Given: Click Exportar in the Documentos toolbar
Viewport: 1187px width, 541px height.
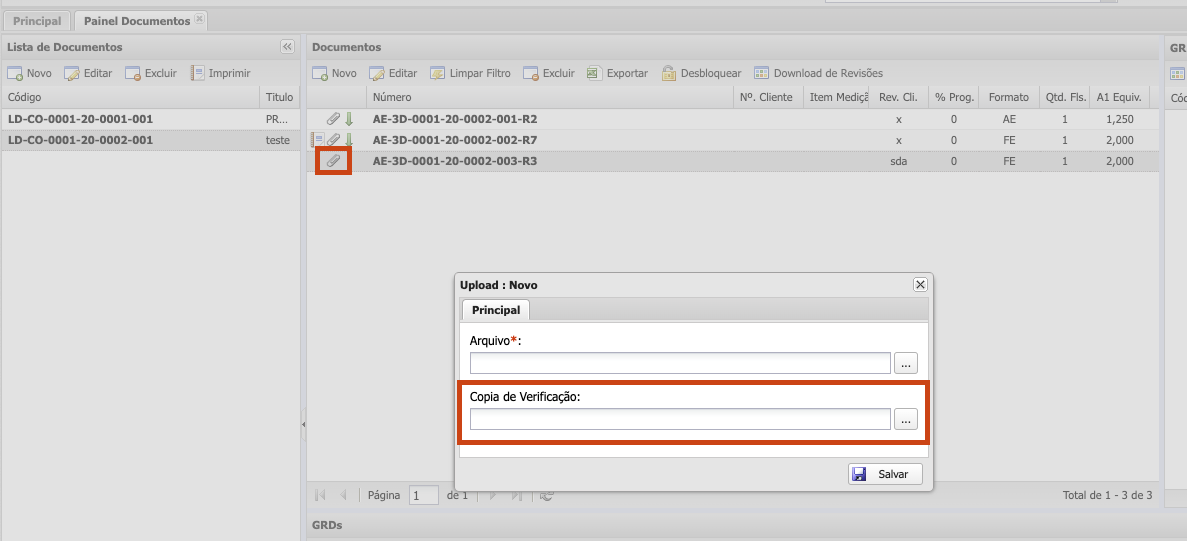Looking at the screenshot, I should tap(617, 73).
